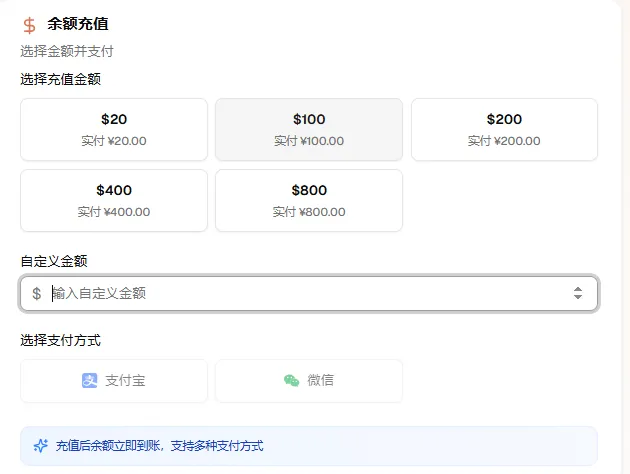Click the 余额充值 heading text
Image resolution: width=630 pixels, height=474 pixels.
78,24
